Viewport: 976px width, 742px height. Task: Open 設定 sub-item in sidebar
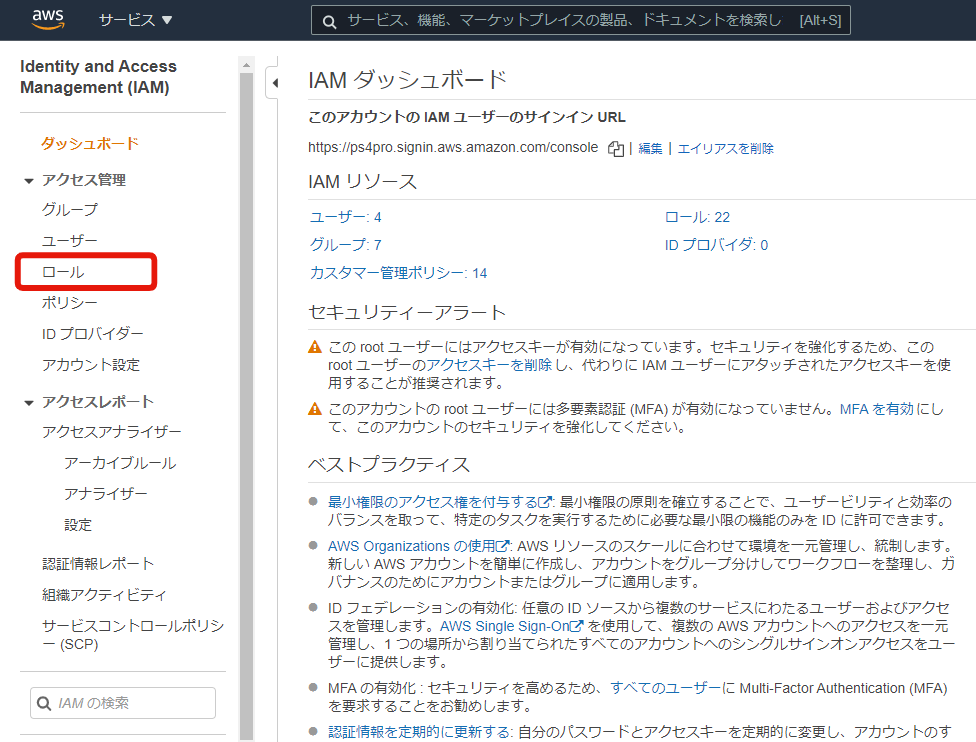pos(78,525)
